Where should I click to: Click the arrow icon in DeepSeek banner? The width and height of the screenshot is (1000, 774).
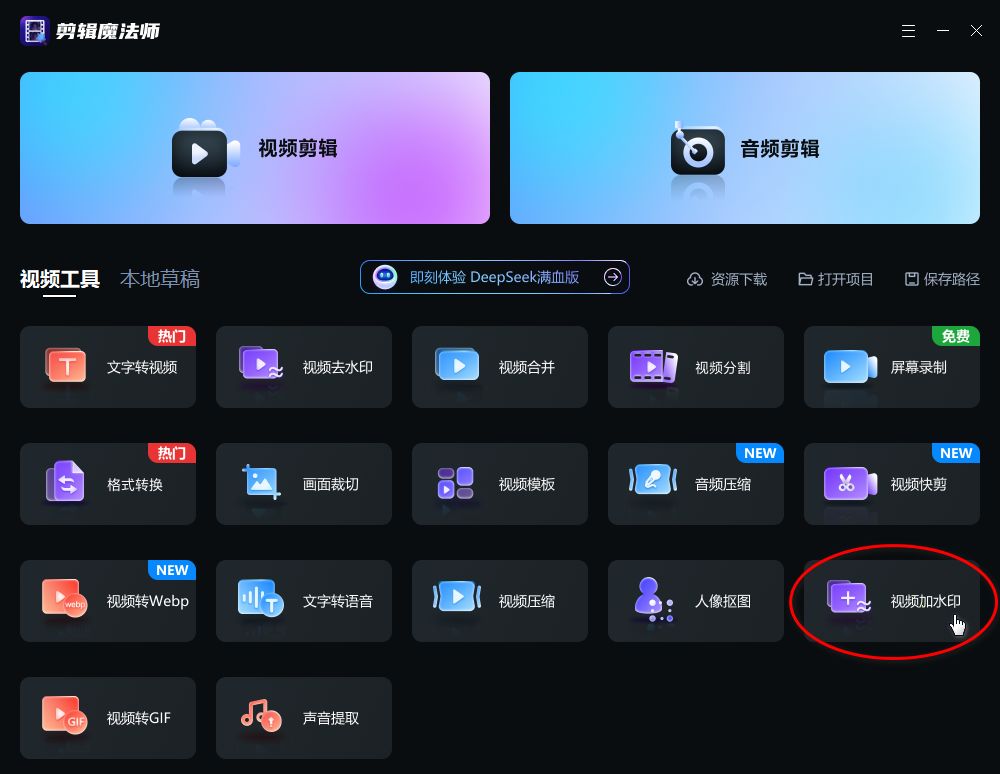pyautogui.click(x=612, y=277)
